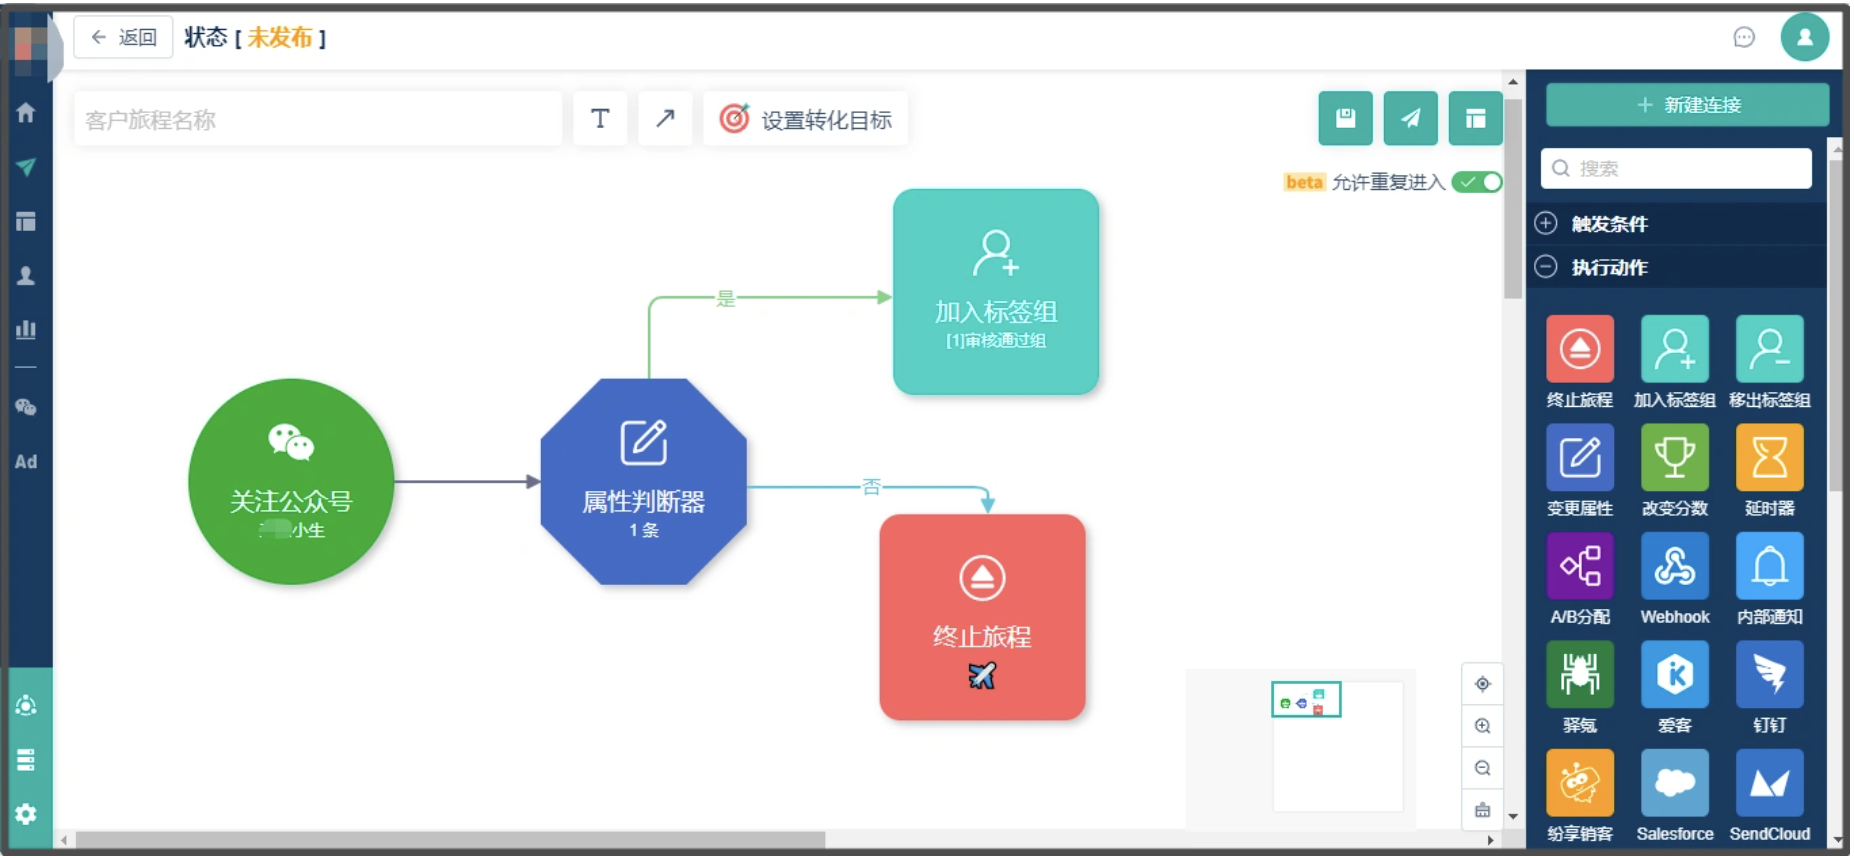This screenshot has width=1854, height=858.
Task: Open the paper plane sidebar icon
Action: (x=26, y=167)
